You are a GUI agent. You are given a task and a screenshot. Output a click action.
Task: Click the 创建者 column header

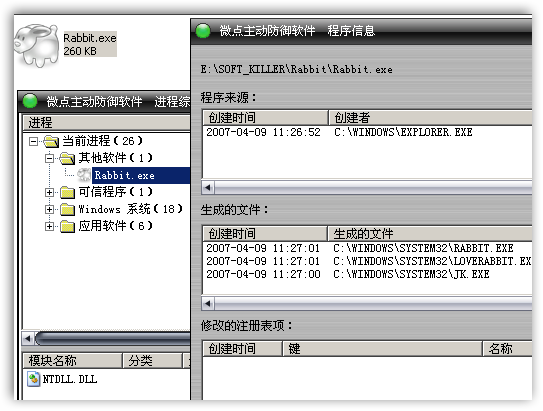click(x=430, y=117)
